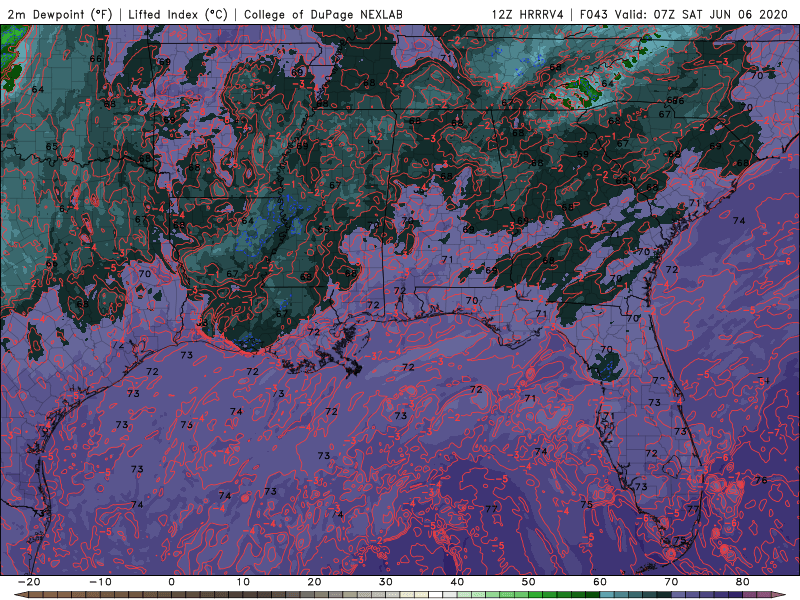Click the "College of DuPage NEXLAB" label

(323, 14)
